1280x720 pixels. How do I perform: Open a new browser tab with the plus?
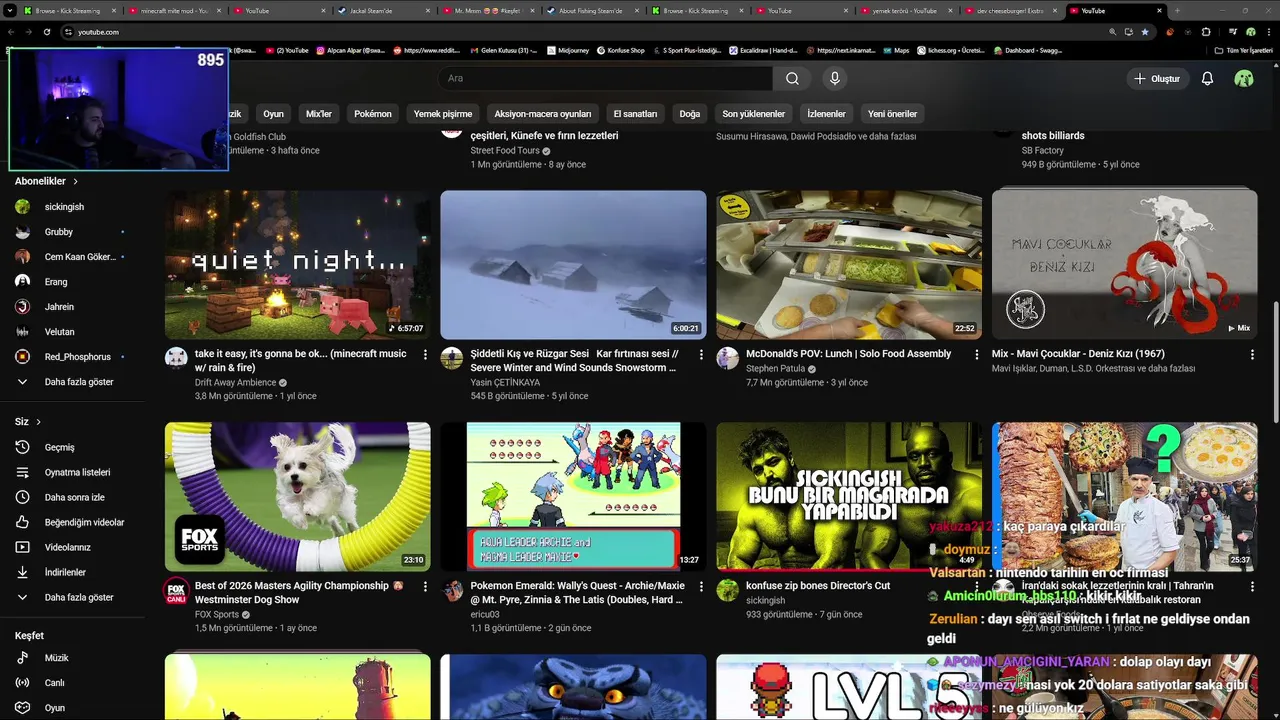point(1177,11)
